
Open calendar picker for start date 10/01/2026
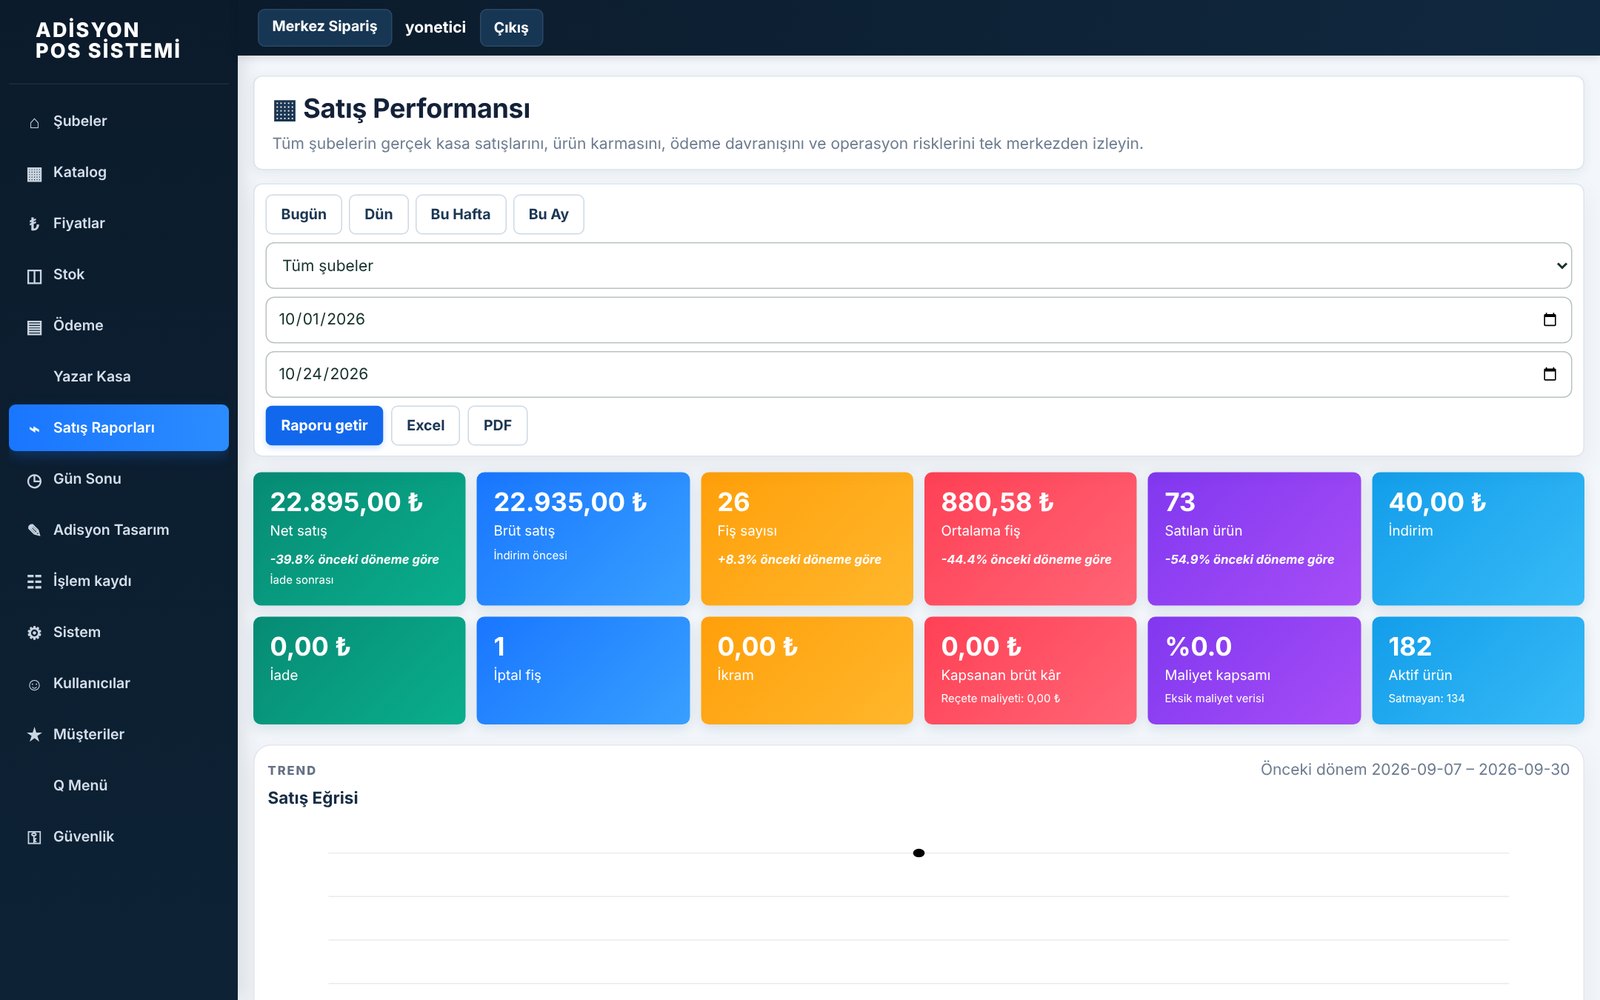[x=1549, y=320]
